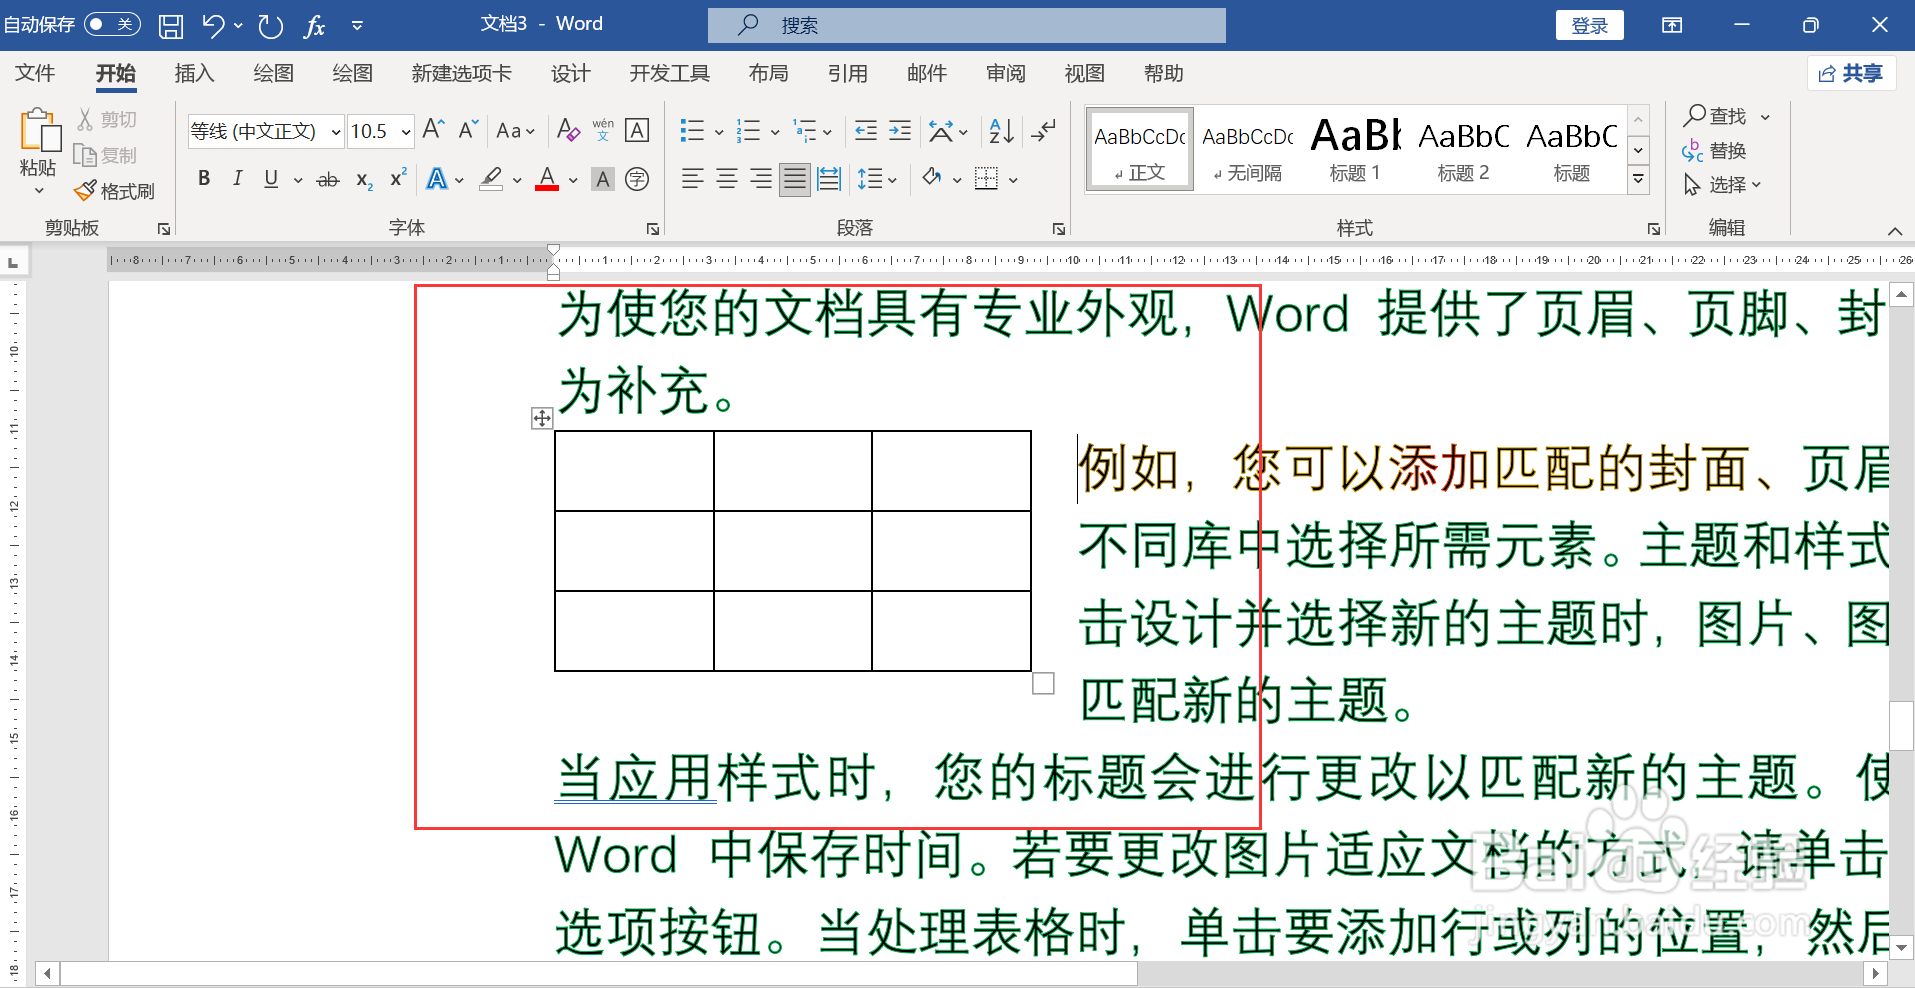
Task: Click the search (搜索) box
Action: 966,25
